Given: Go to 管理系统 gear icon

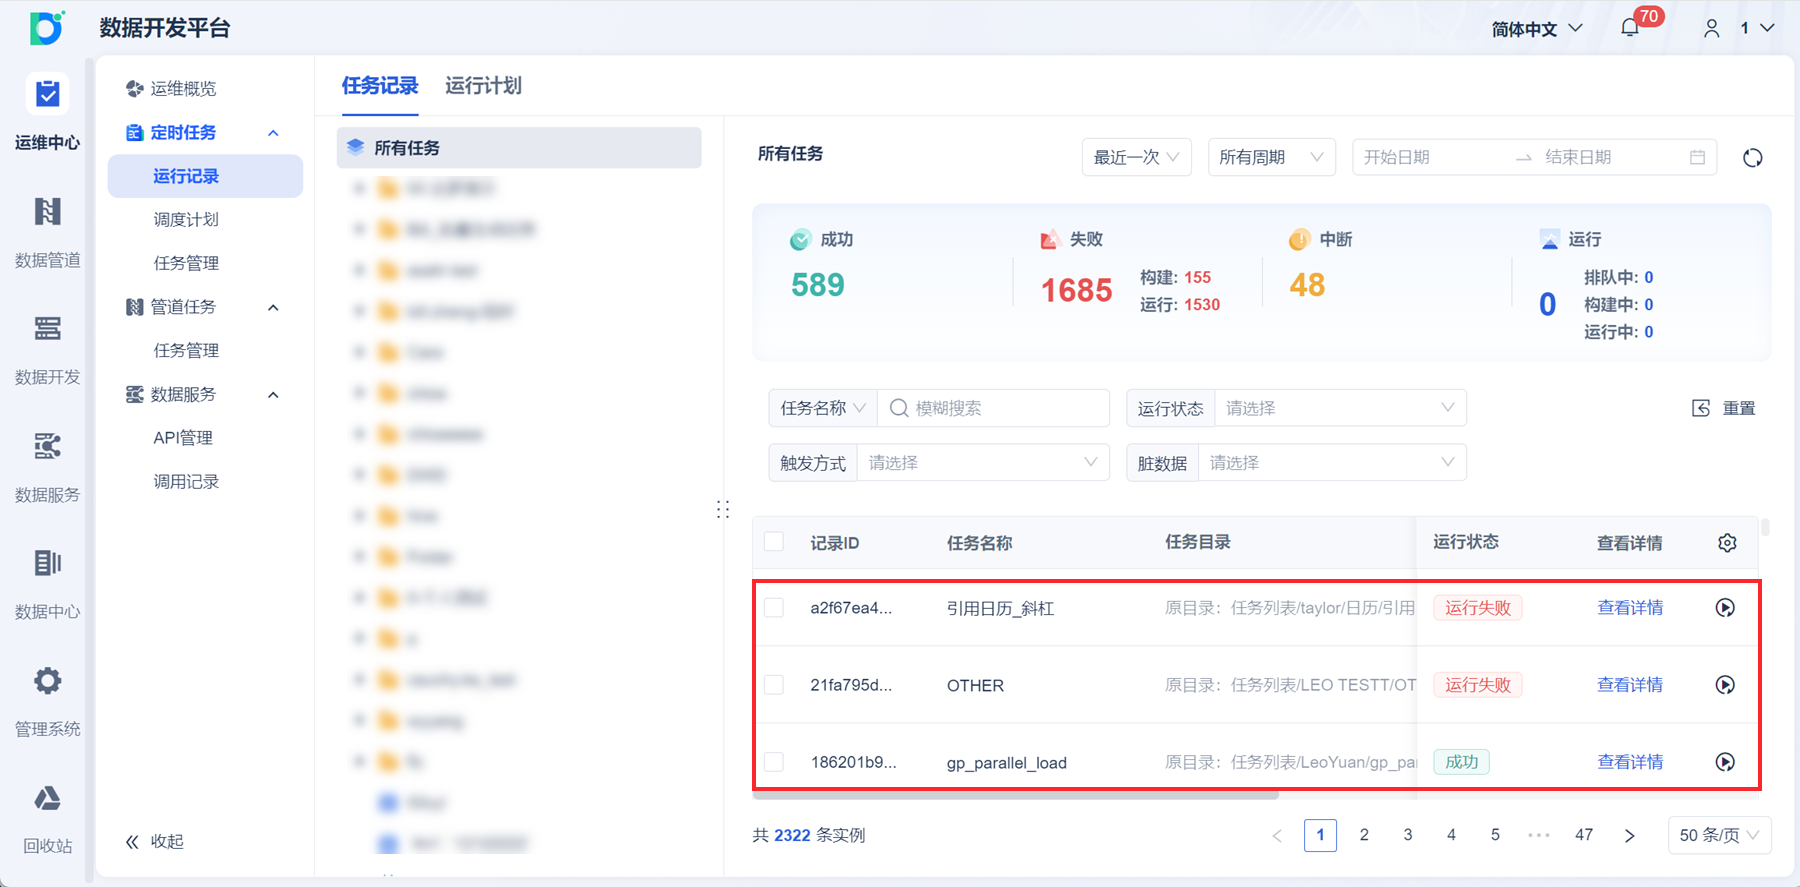Looking at the screenshot, I should pyautogui.click(x=47, y=700).
